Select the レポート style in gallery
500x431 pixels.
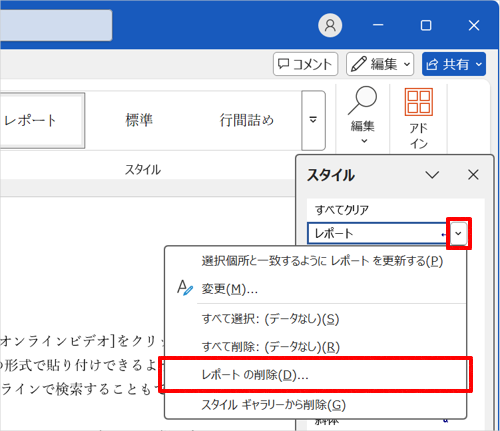coord(41,120)
